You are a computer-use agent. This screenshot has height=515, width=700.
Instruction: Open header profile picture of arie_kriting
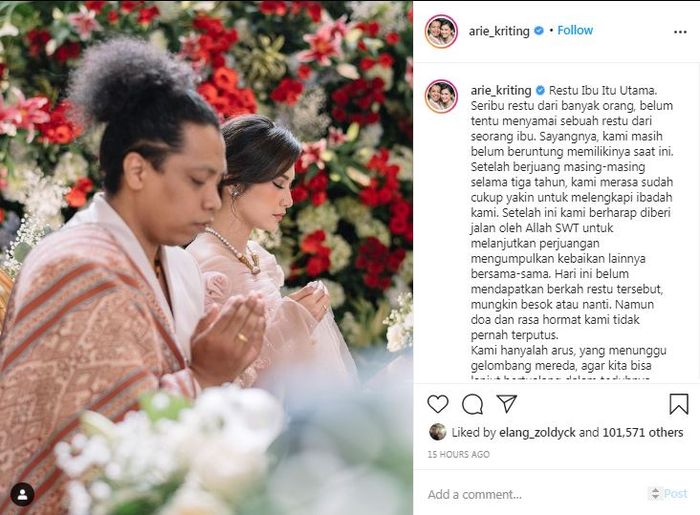point(441,31)
